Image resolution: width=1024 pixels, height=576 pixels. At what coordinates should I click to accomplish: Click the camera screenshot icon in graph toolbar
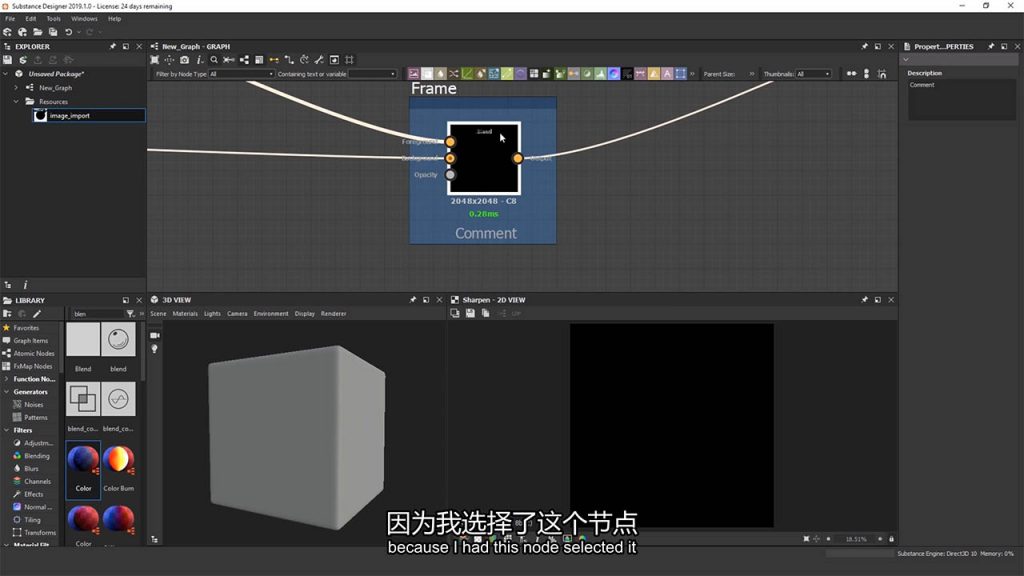(x=185, y=60)
